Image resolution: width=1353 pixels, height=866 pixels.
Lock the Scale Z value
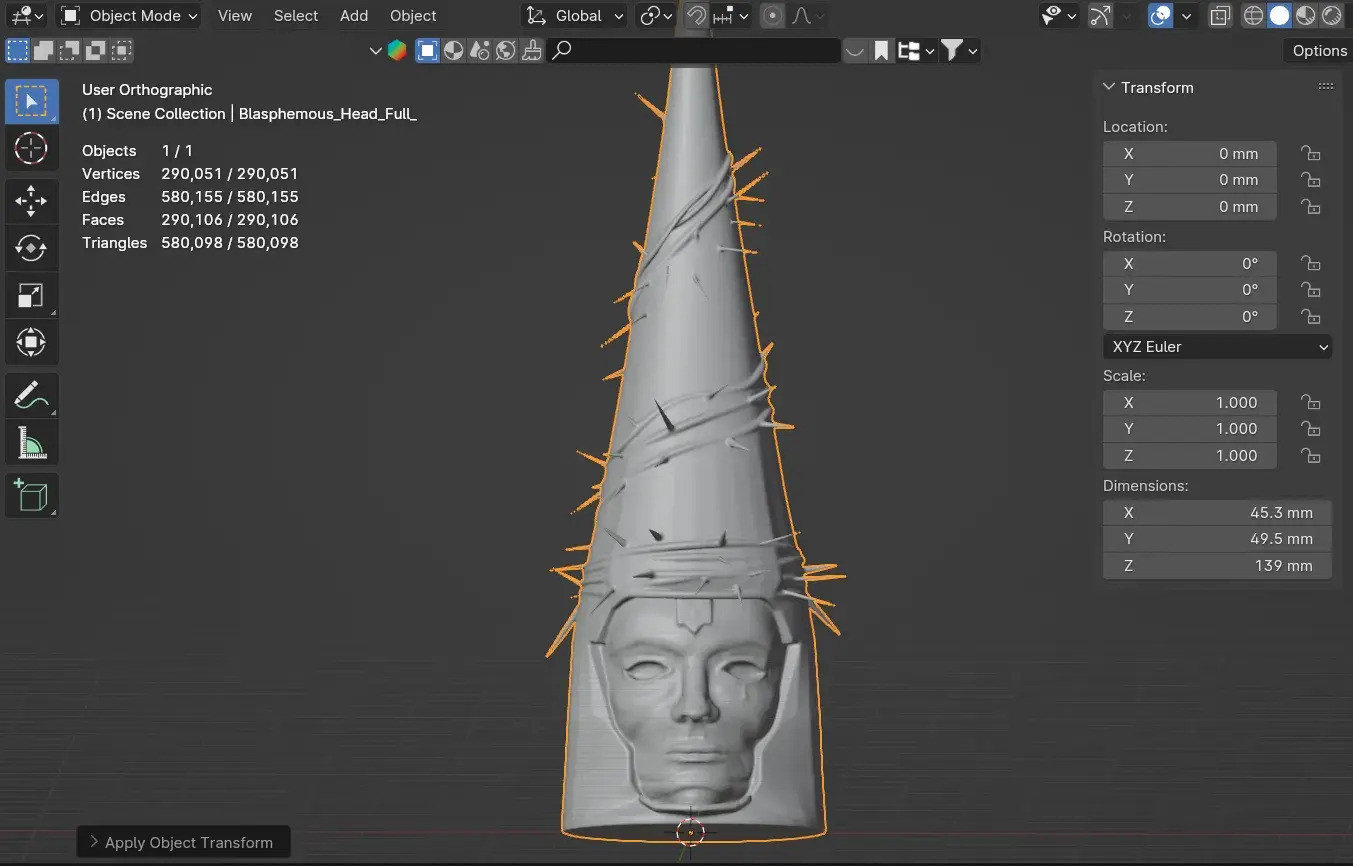(x=1310, y=456)
